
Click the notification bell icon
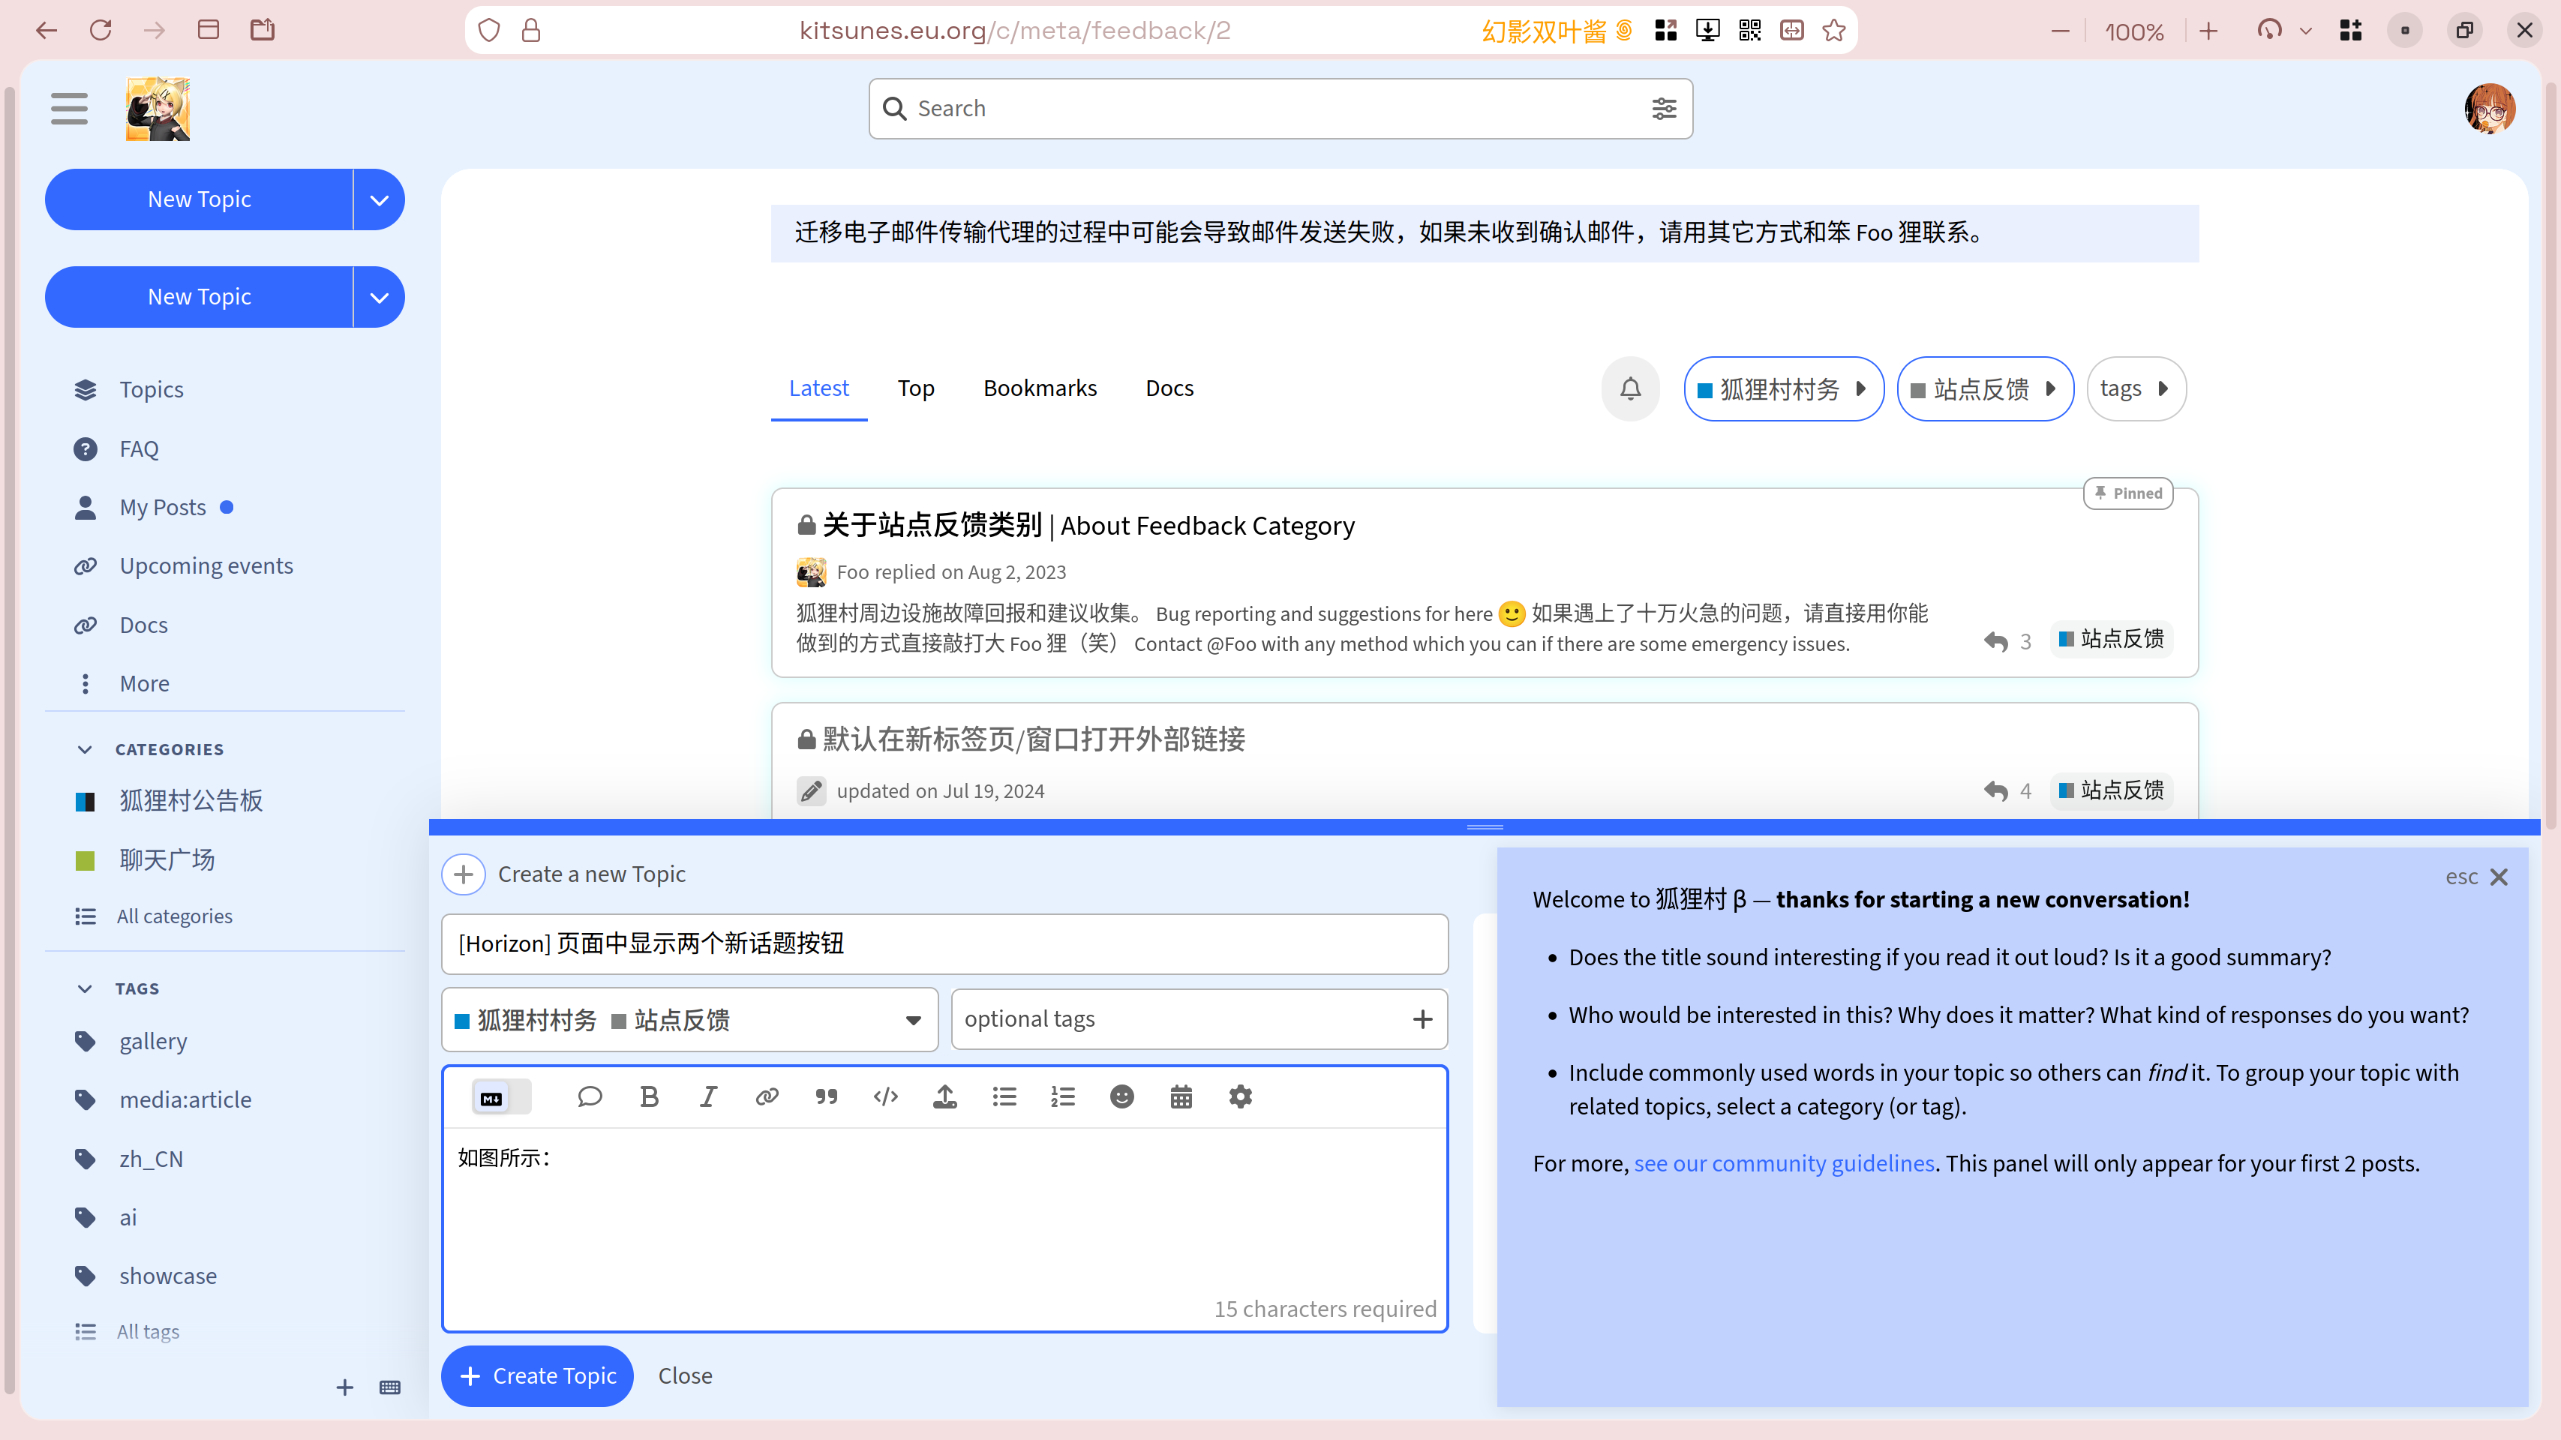pos(1630,388)
